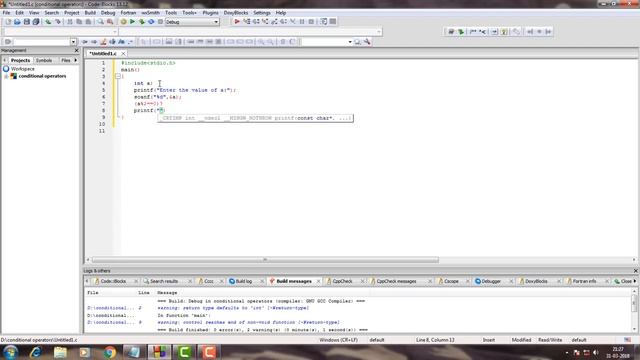The width and height of the screenshot is (640, 360).
Task: Open the Replace tool icon
Action: click(110, 22)
